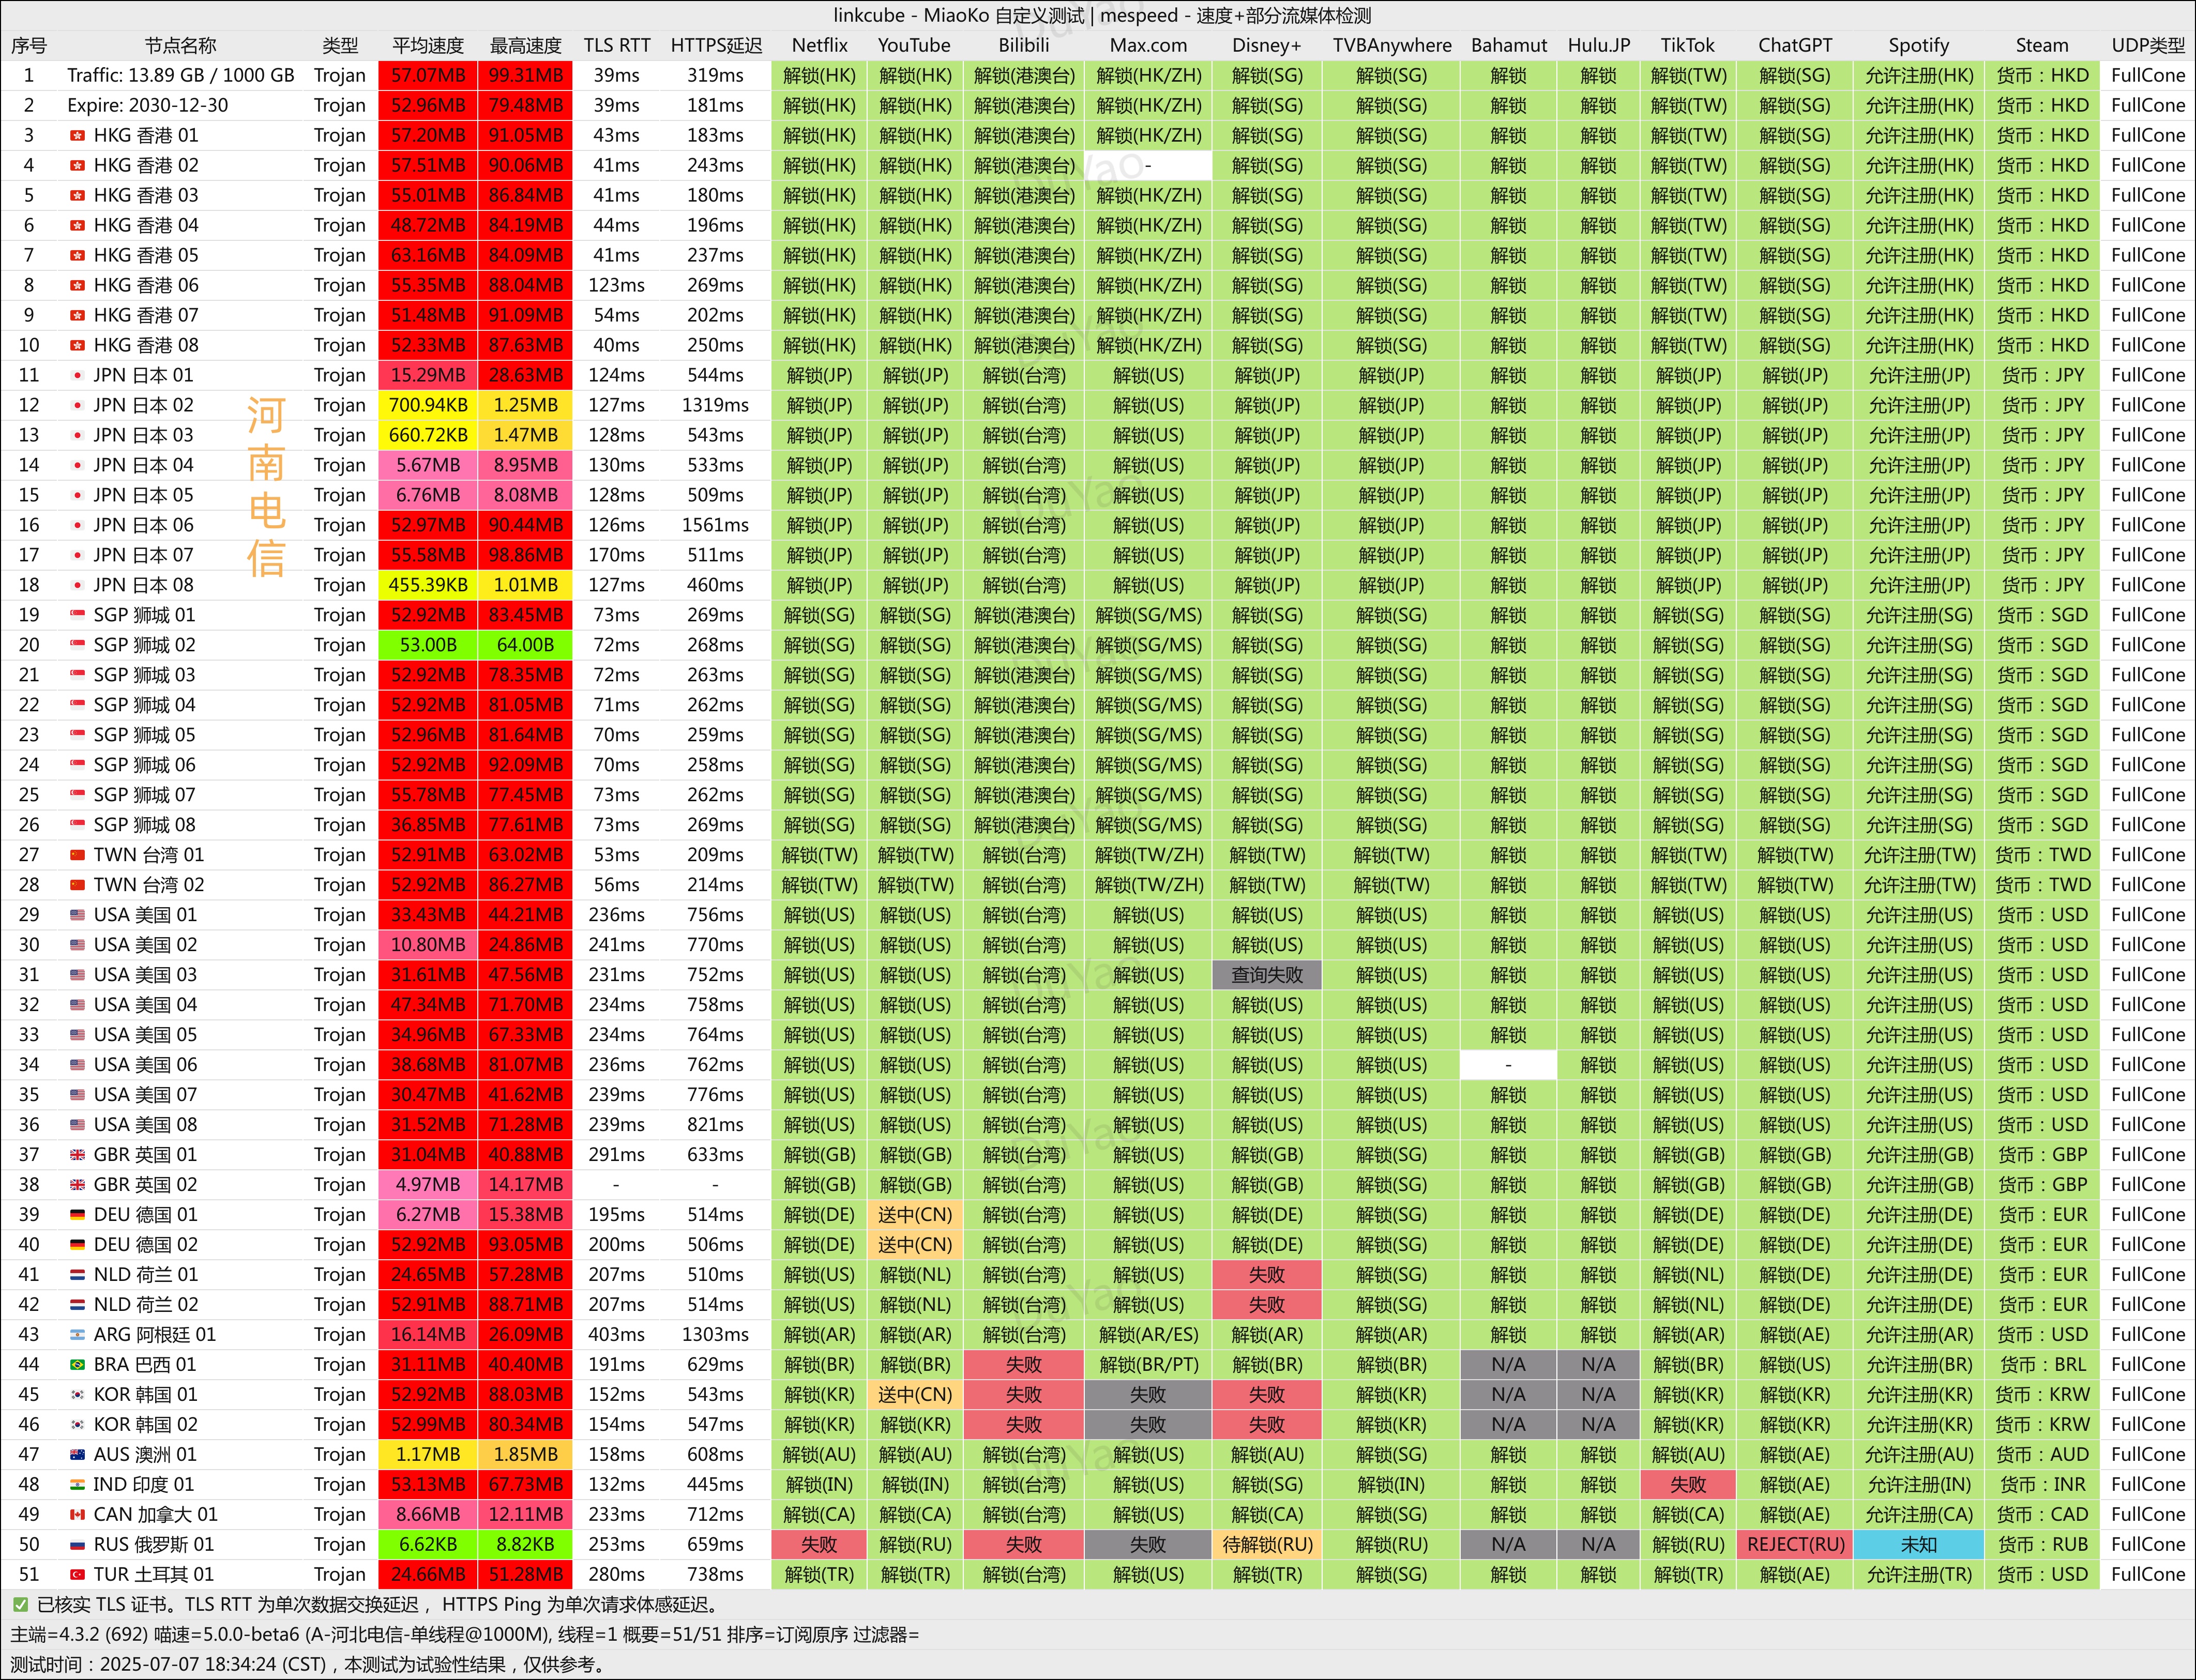The width and height of the screenshot is (2196, 1680).
Task: Click the Russia flag beside RUS 俄罗斯 01
Action: coord(77,1545)
